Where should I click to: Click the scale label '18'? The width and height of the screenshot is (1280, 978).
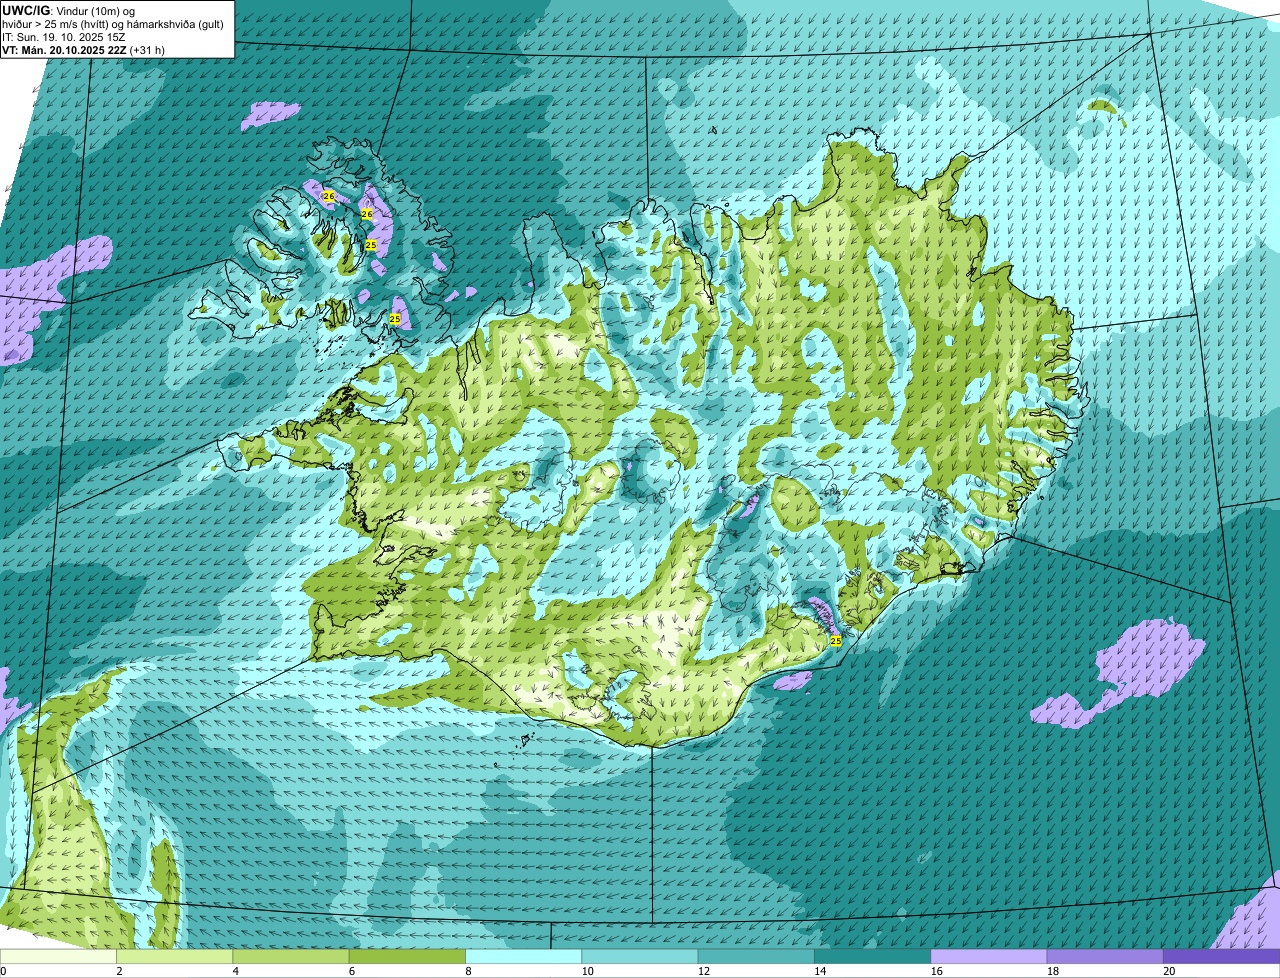tap(1052, 971)
